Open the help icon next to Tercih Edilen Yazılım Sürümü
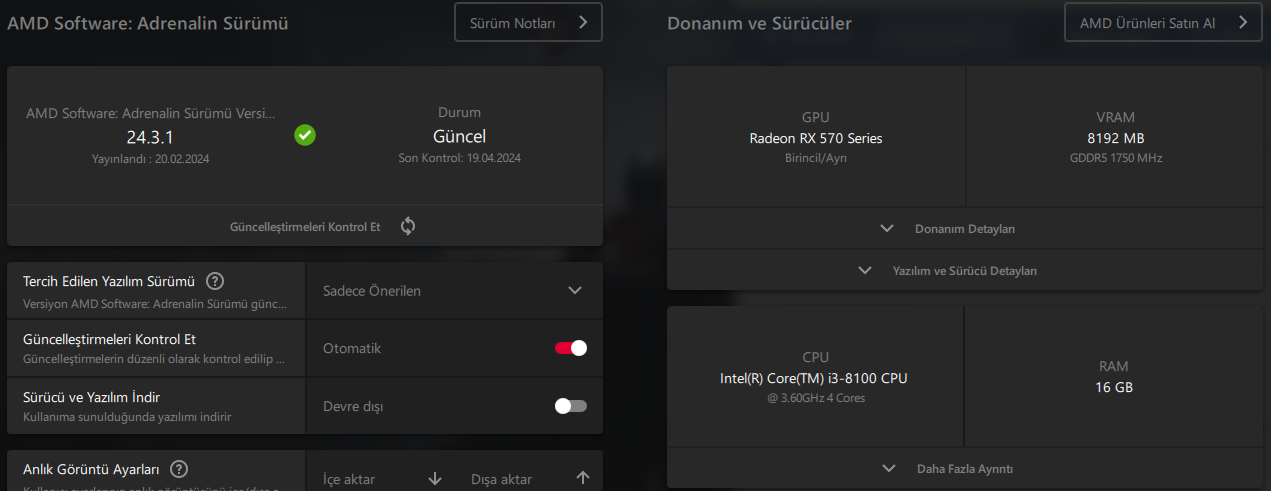Screen dimensions: 1271x491 (x=215, y=281)
